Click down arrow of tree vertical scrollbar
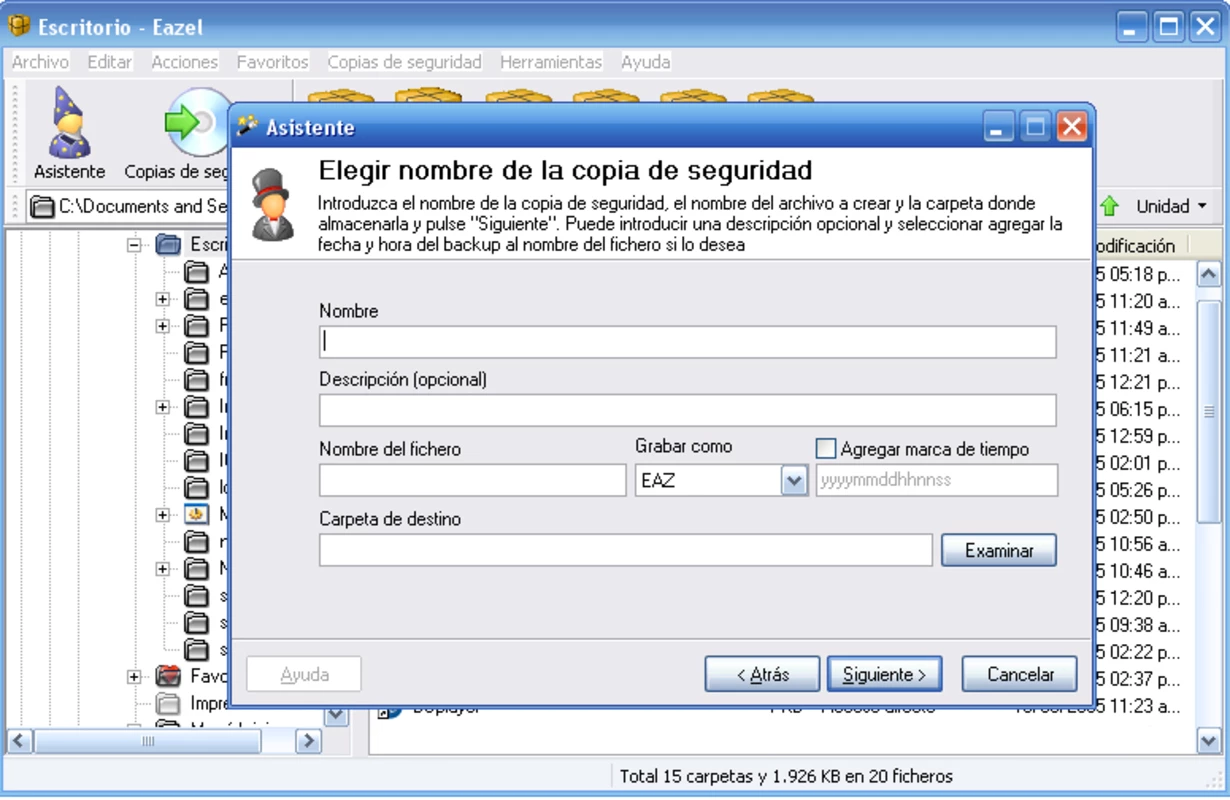 (336, 716)
